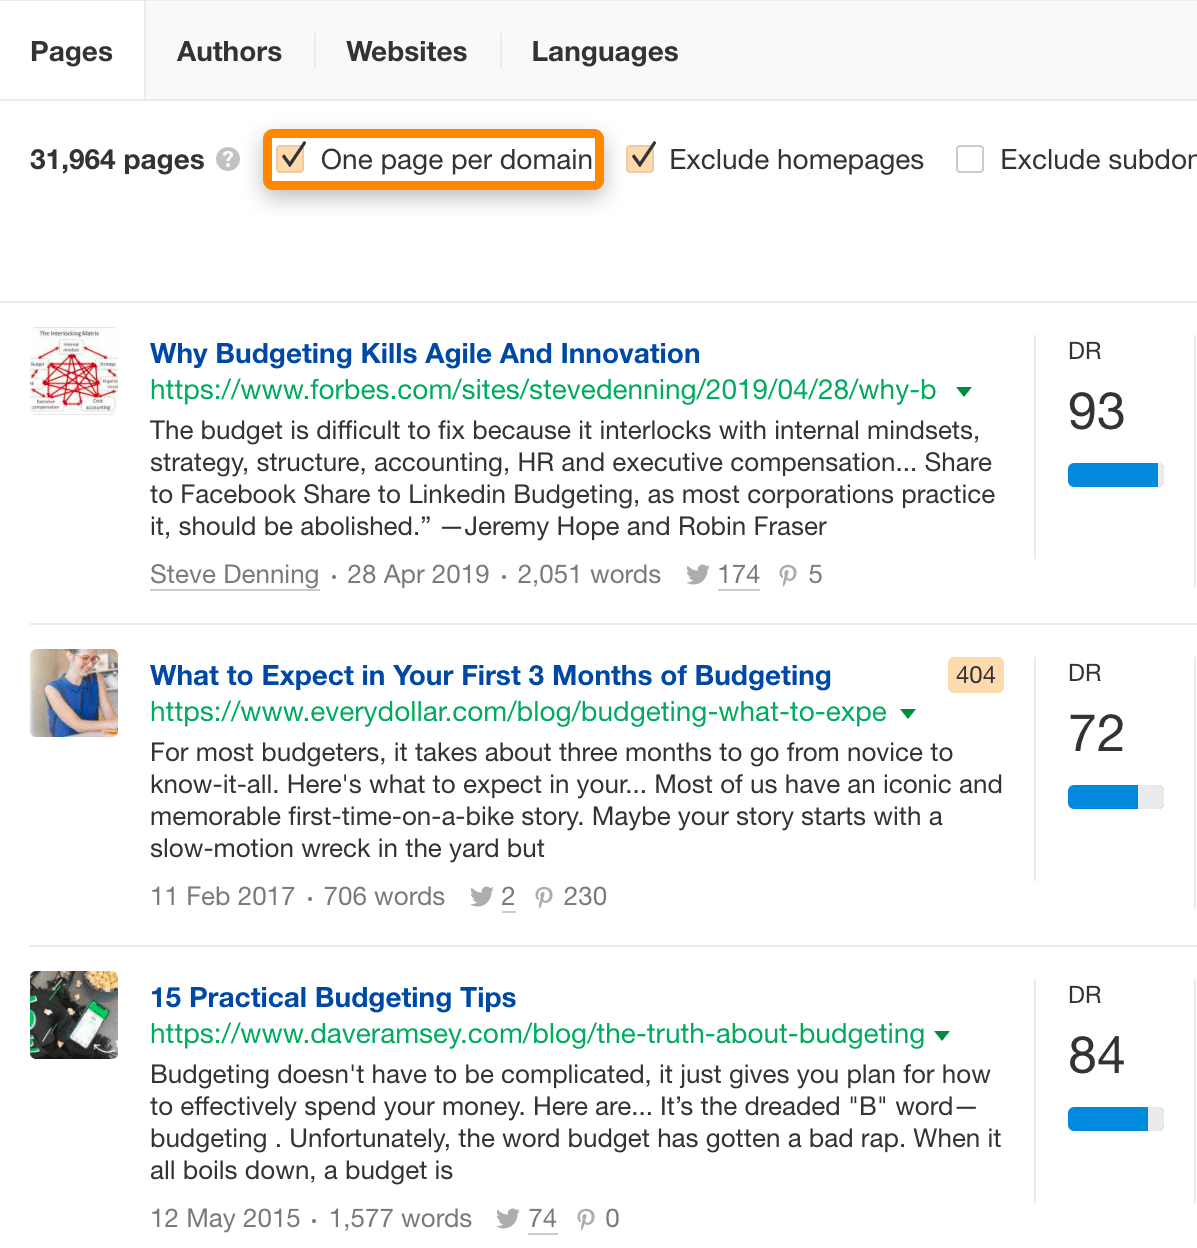Click author Steve Denning link
This screenshot has height=1248, width=1197.
tap(234, 575)
